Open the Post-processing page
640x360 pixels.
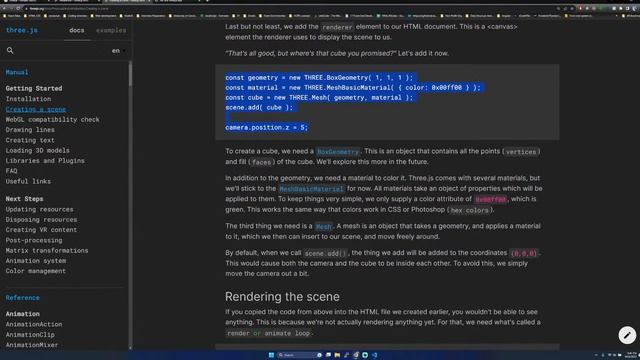pos(34,240)
